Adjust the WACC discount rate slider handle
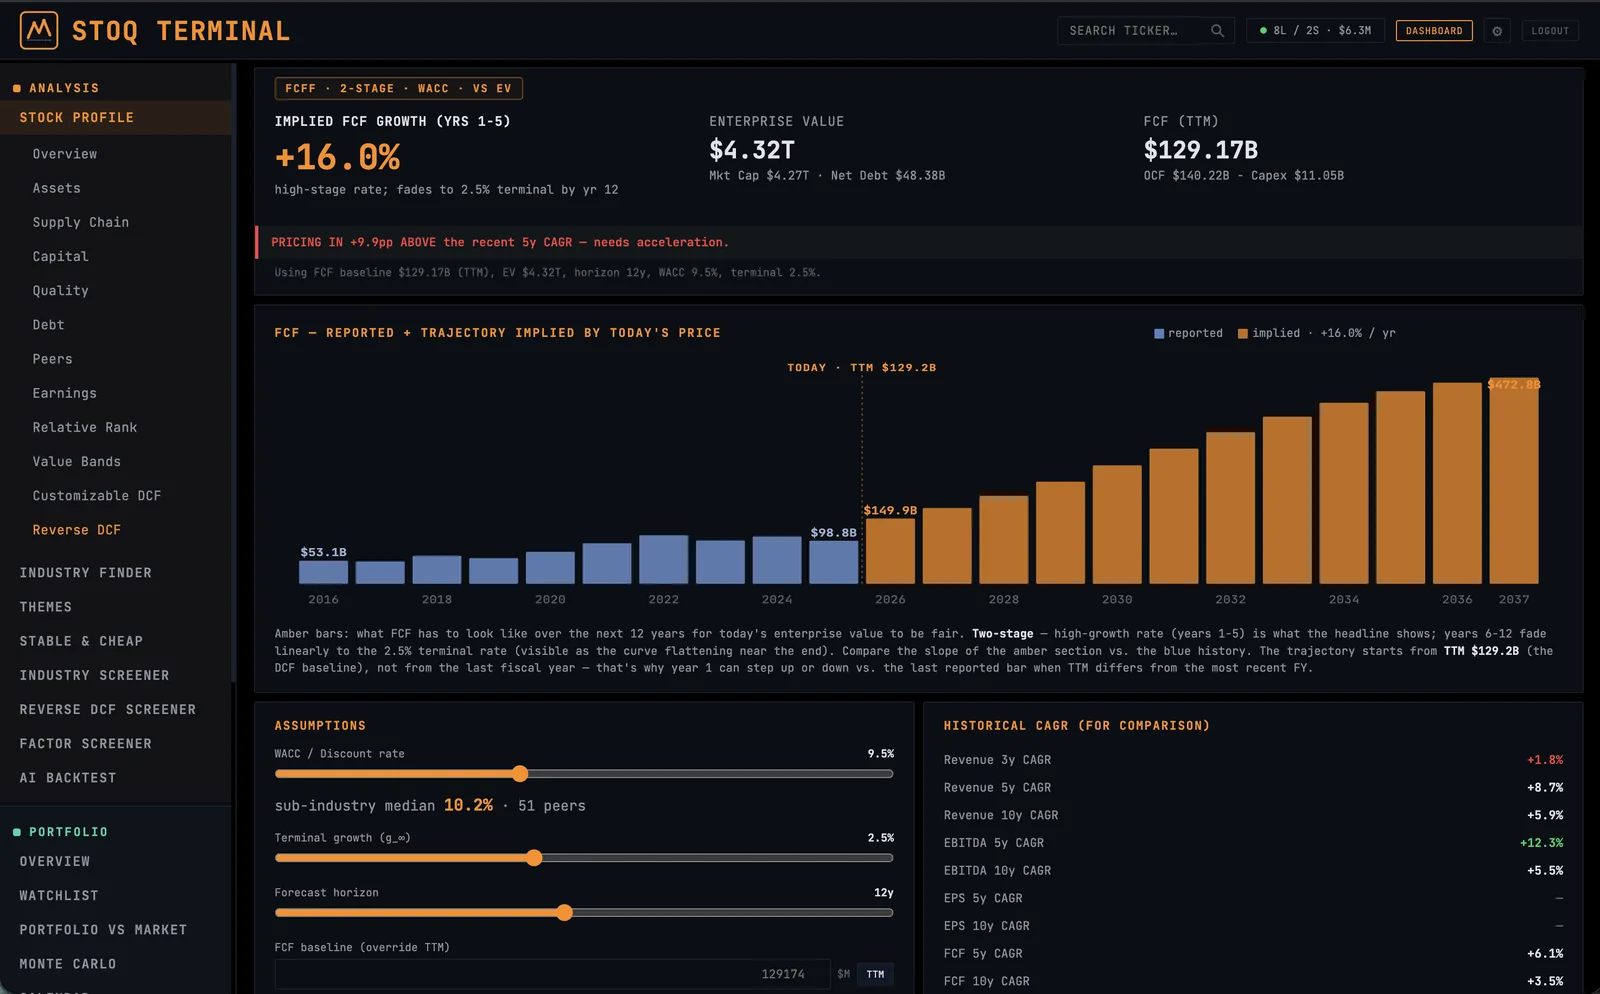The width and height of the screenshot is (1600, 994). tap(520, 773)
